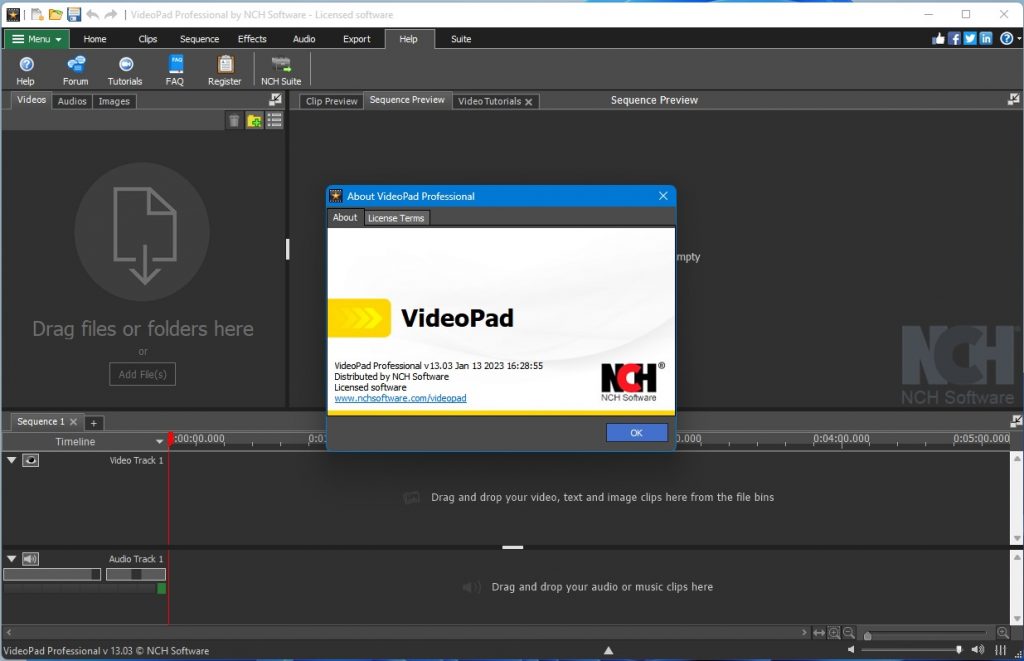This screenshot has width=1024, height=661.
Task: Adjust the Audio Track 1 pan slider
Action: tap(136, 574)
